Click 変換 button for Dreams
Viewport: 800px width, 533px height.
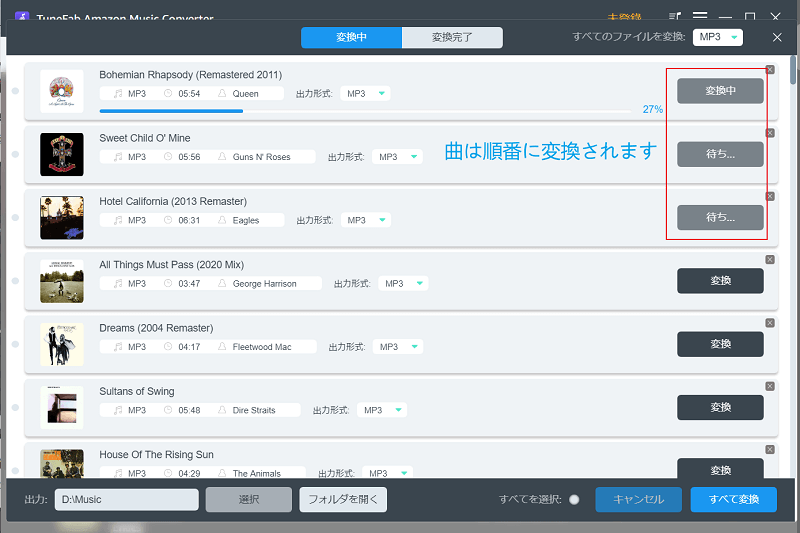(720, 344)
